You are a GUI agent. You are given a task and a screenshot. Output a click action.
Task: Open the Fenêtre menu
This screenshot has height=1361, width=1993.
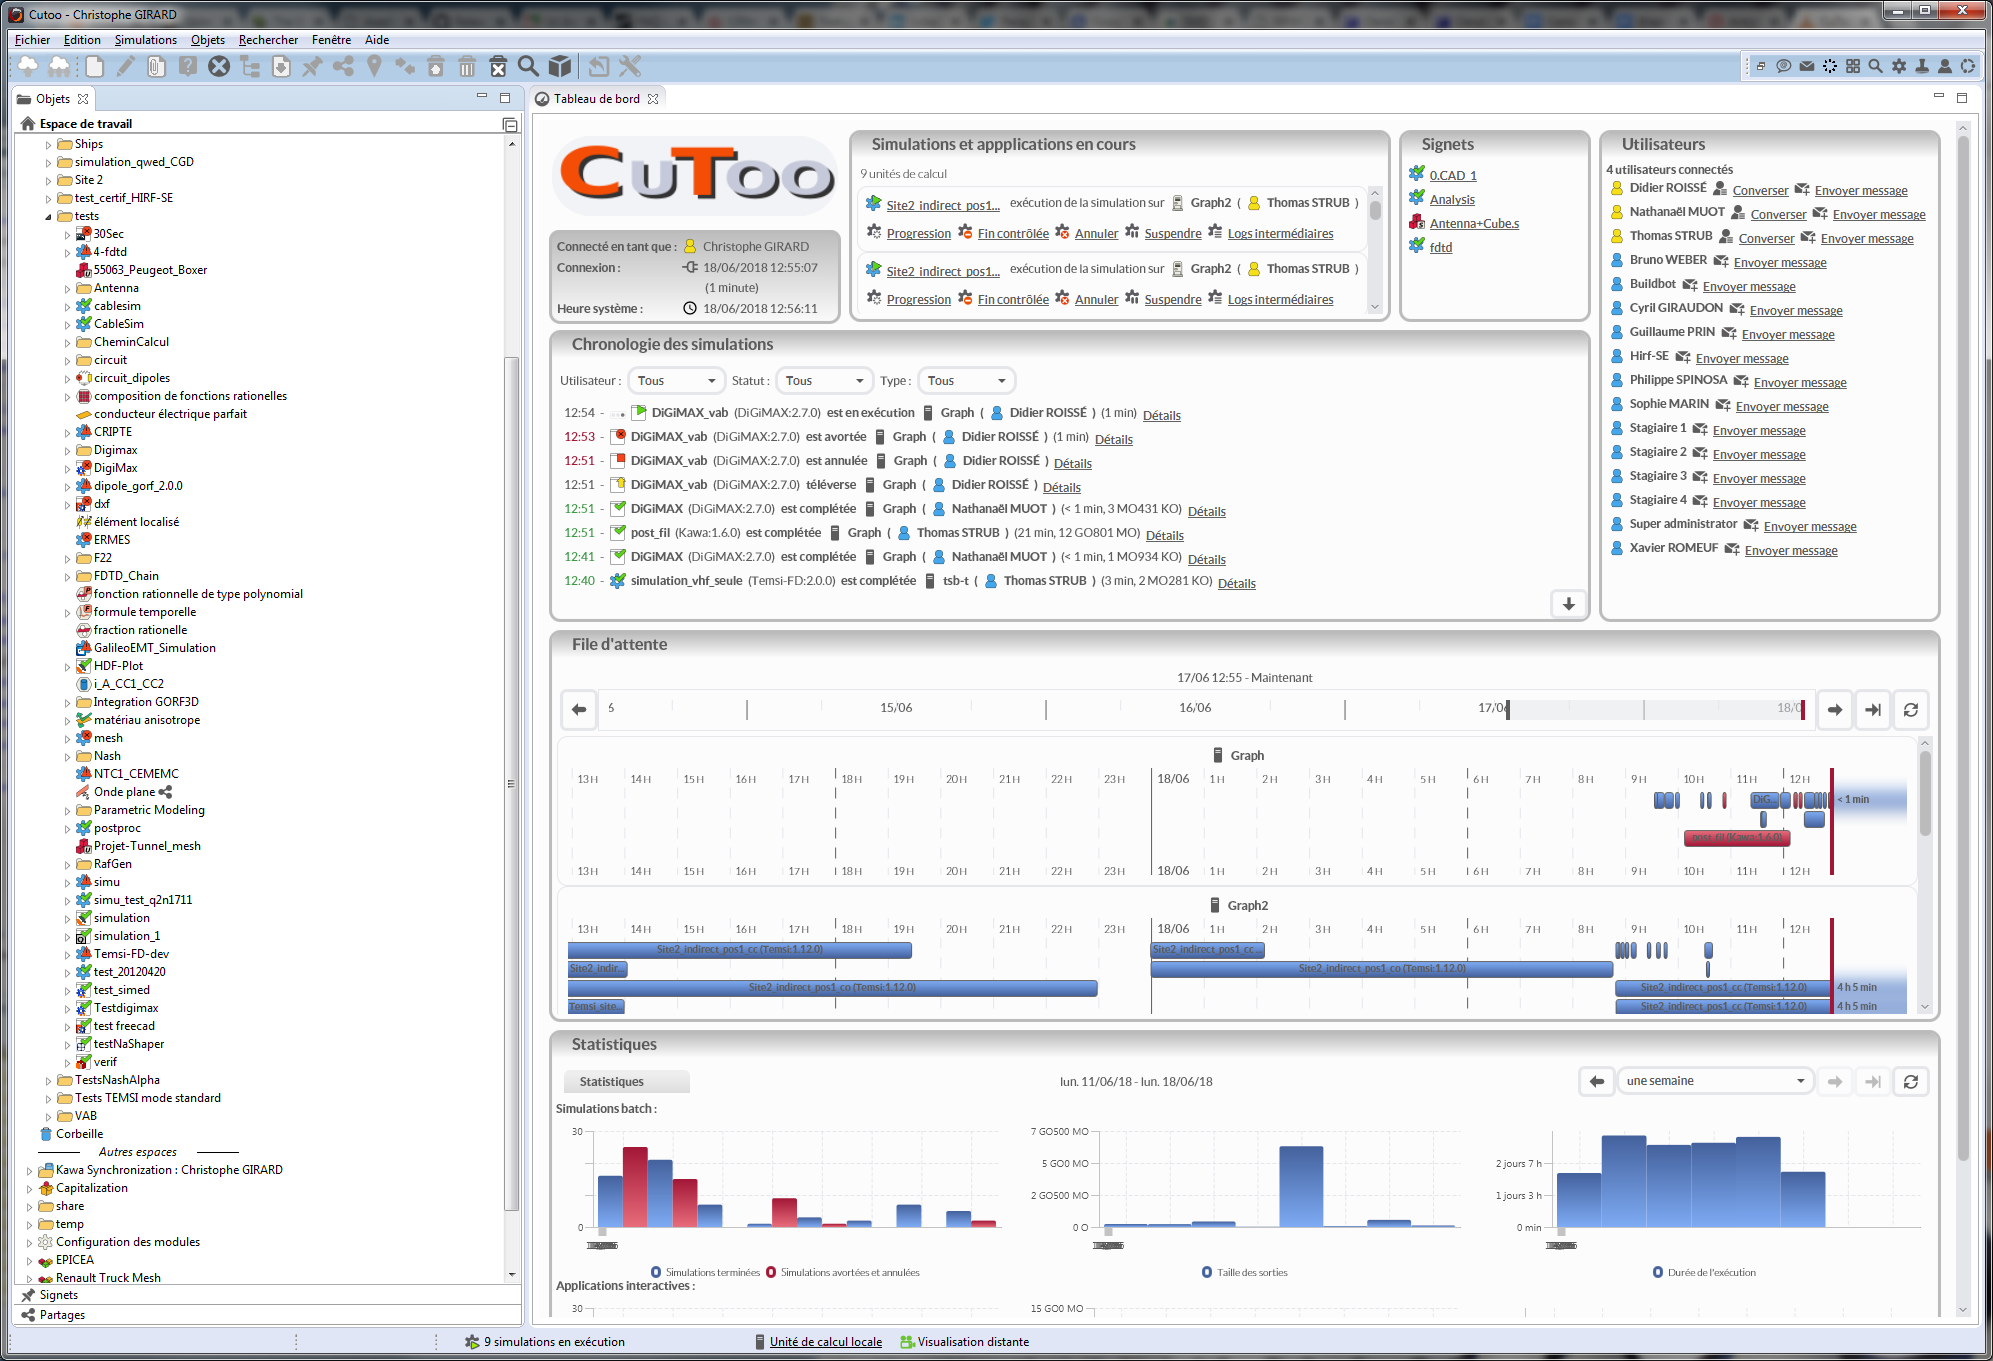click(331, 40)
